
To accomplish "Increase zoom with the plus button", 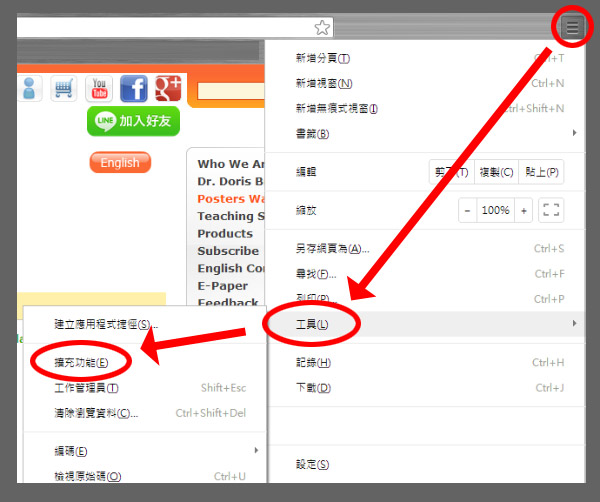I will 524,210.
